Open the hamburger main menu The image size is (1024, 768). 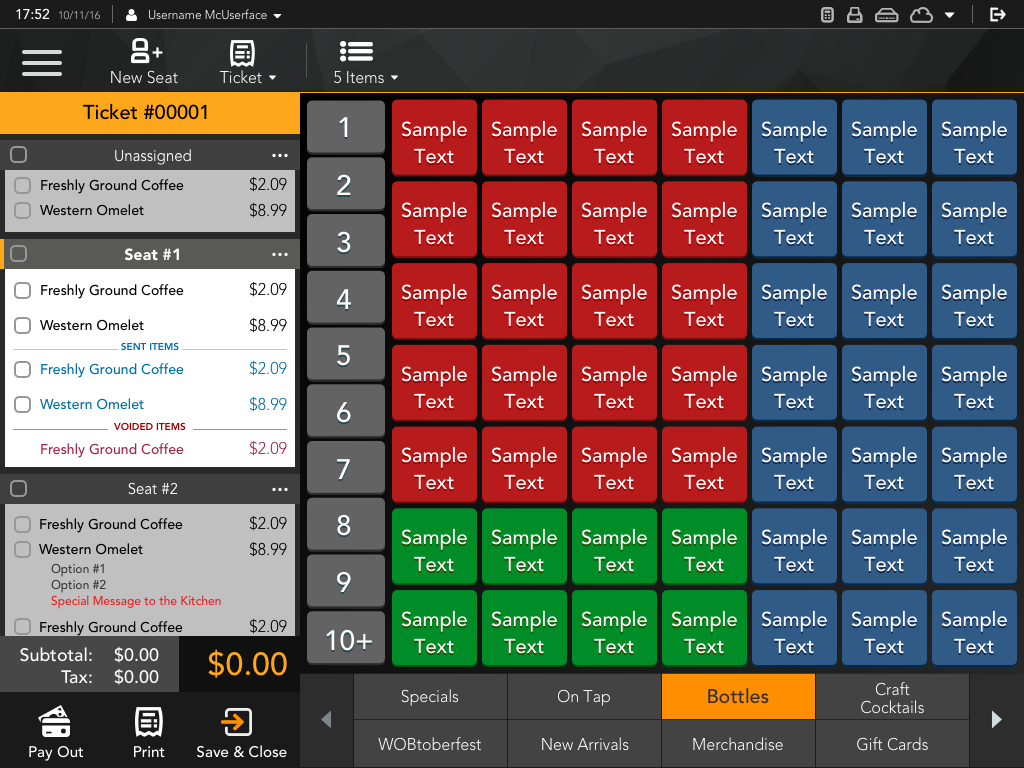42,63
